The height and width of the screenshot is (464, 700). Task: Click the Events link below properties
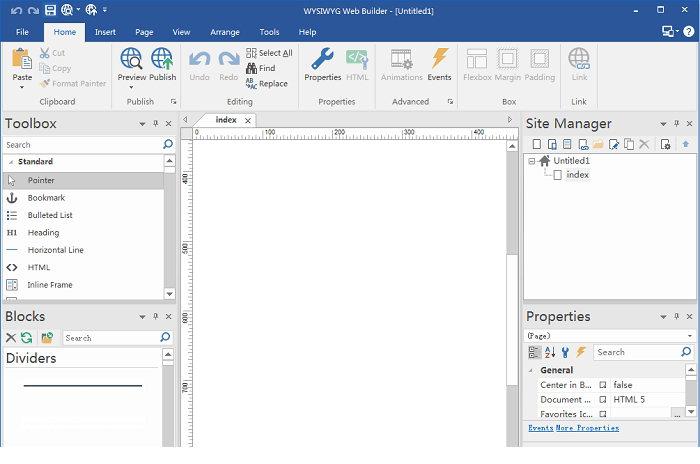coord(541,428)
